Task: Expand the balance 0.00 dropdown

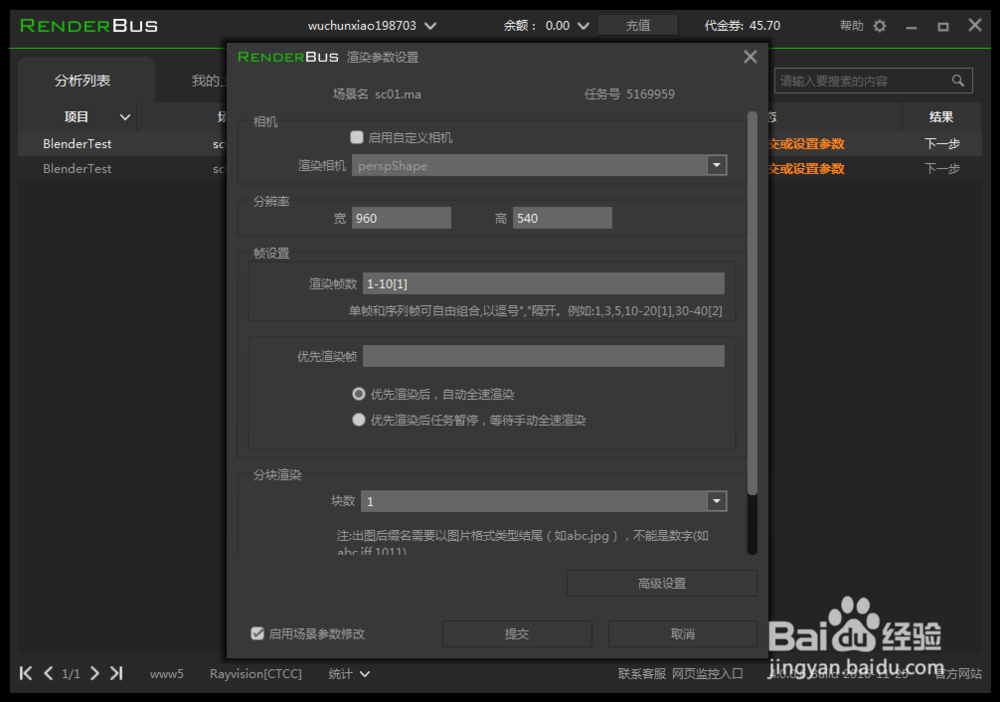Action: [x=583, y=26]
